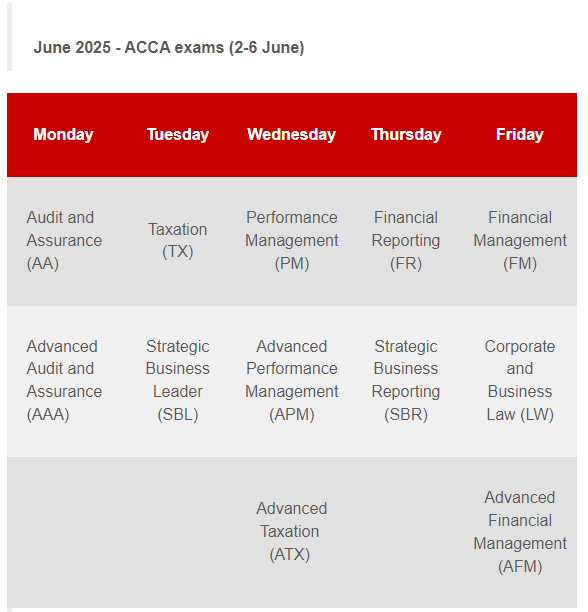The width and height of the screenshot is (588, 612).
Task: Click Strategic Business Reporting (SBR) cell
Action: 406,381
